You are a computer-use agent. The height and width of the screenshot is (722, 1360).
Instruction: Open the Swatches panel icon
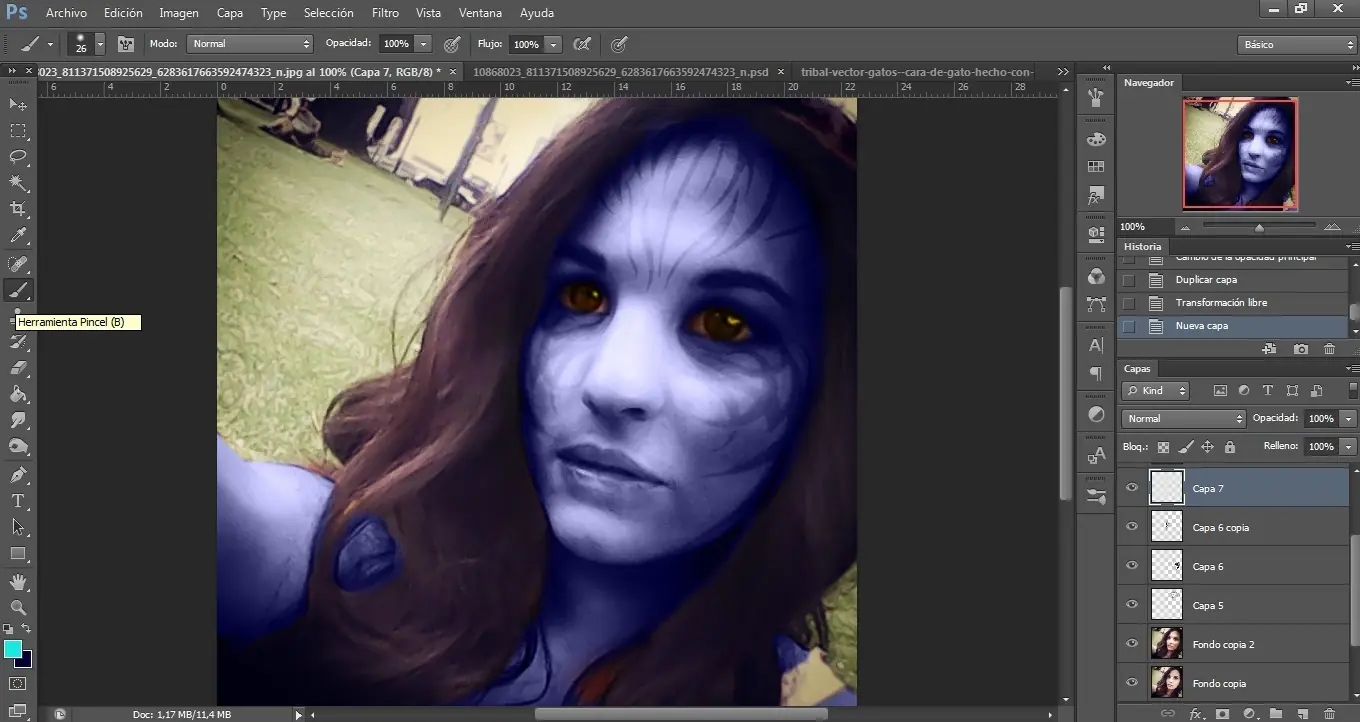point(1096,166)
